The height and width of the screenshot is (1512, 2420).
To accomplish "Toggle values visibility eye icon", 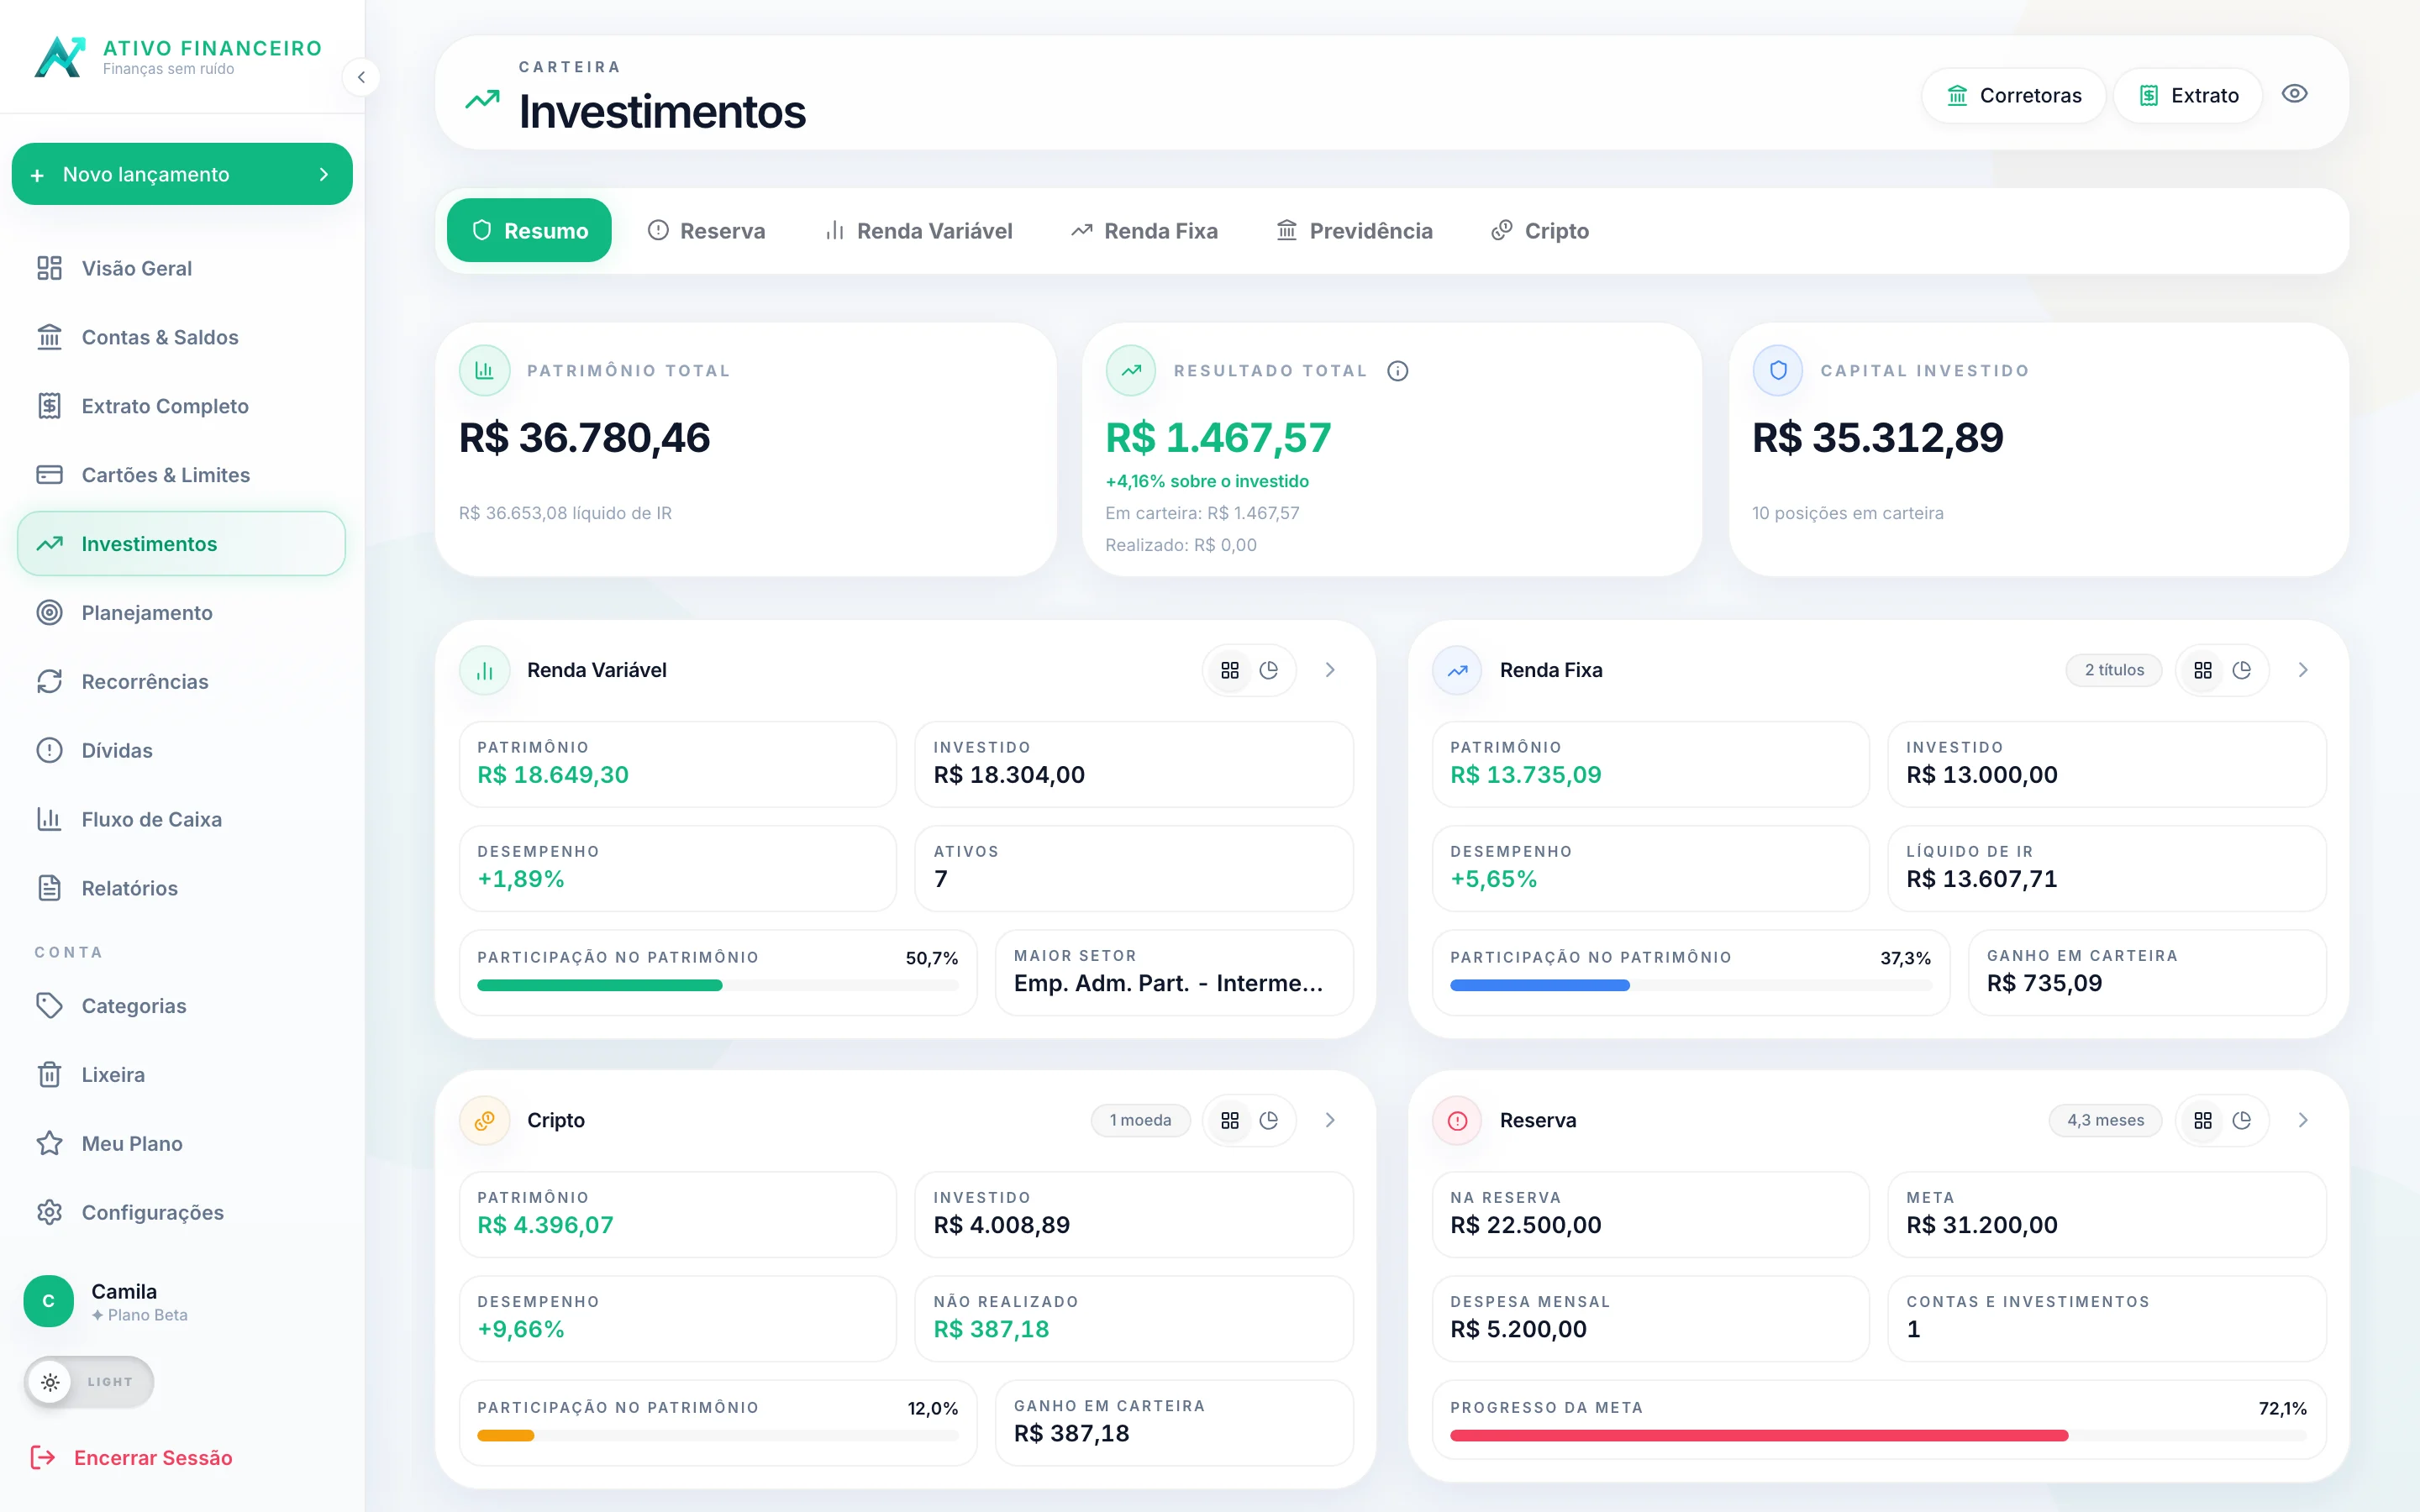I will [2294, 94].
